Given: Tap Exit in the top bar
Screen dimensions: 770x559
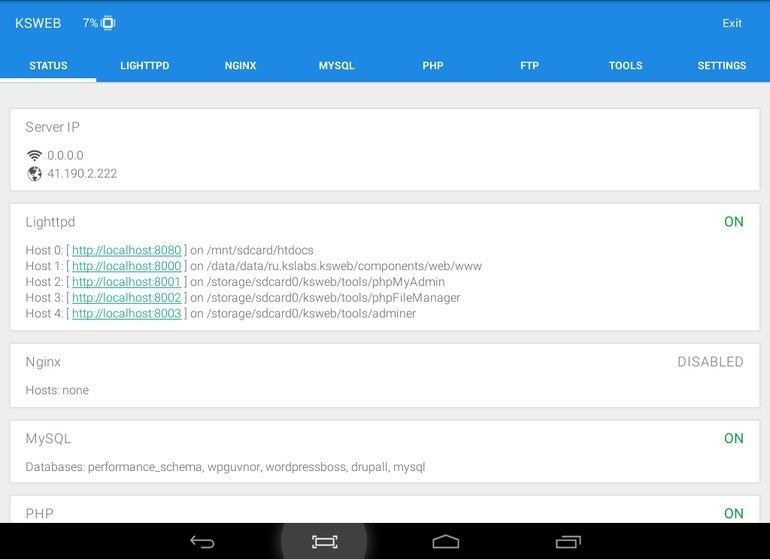Looking at the screenshot, I should pos(732,23).
